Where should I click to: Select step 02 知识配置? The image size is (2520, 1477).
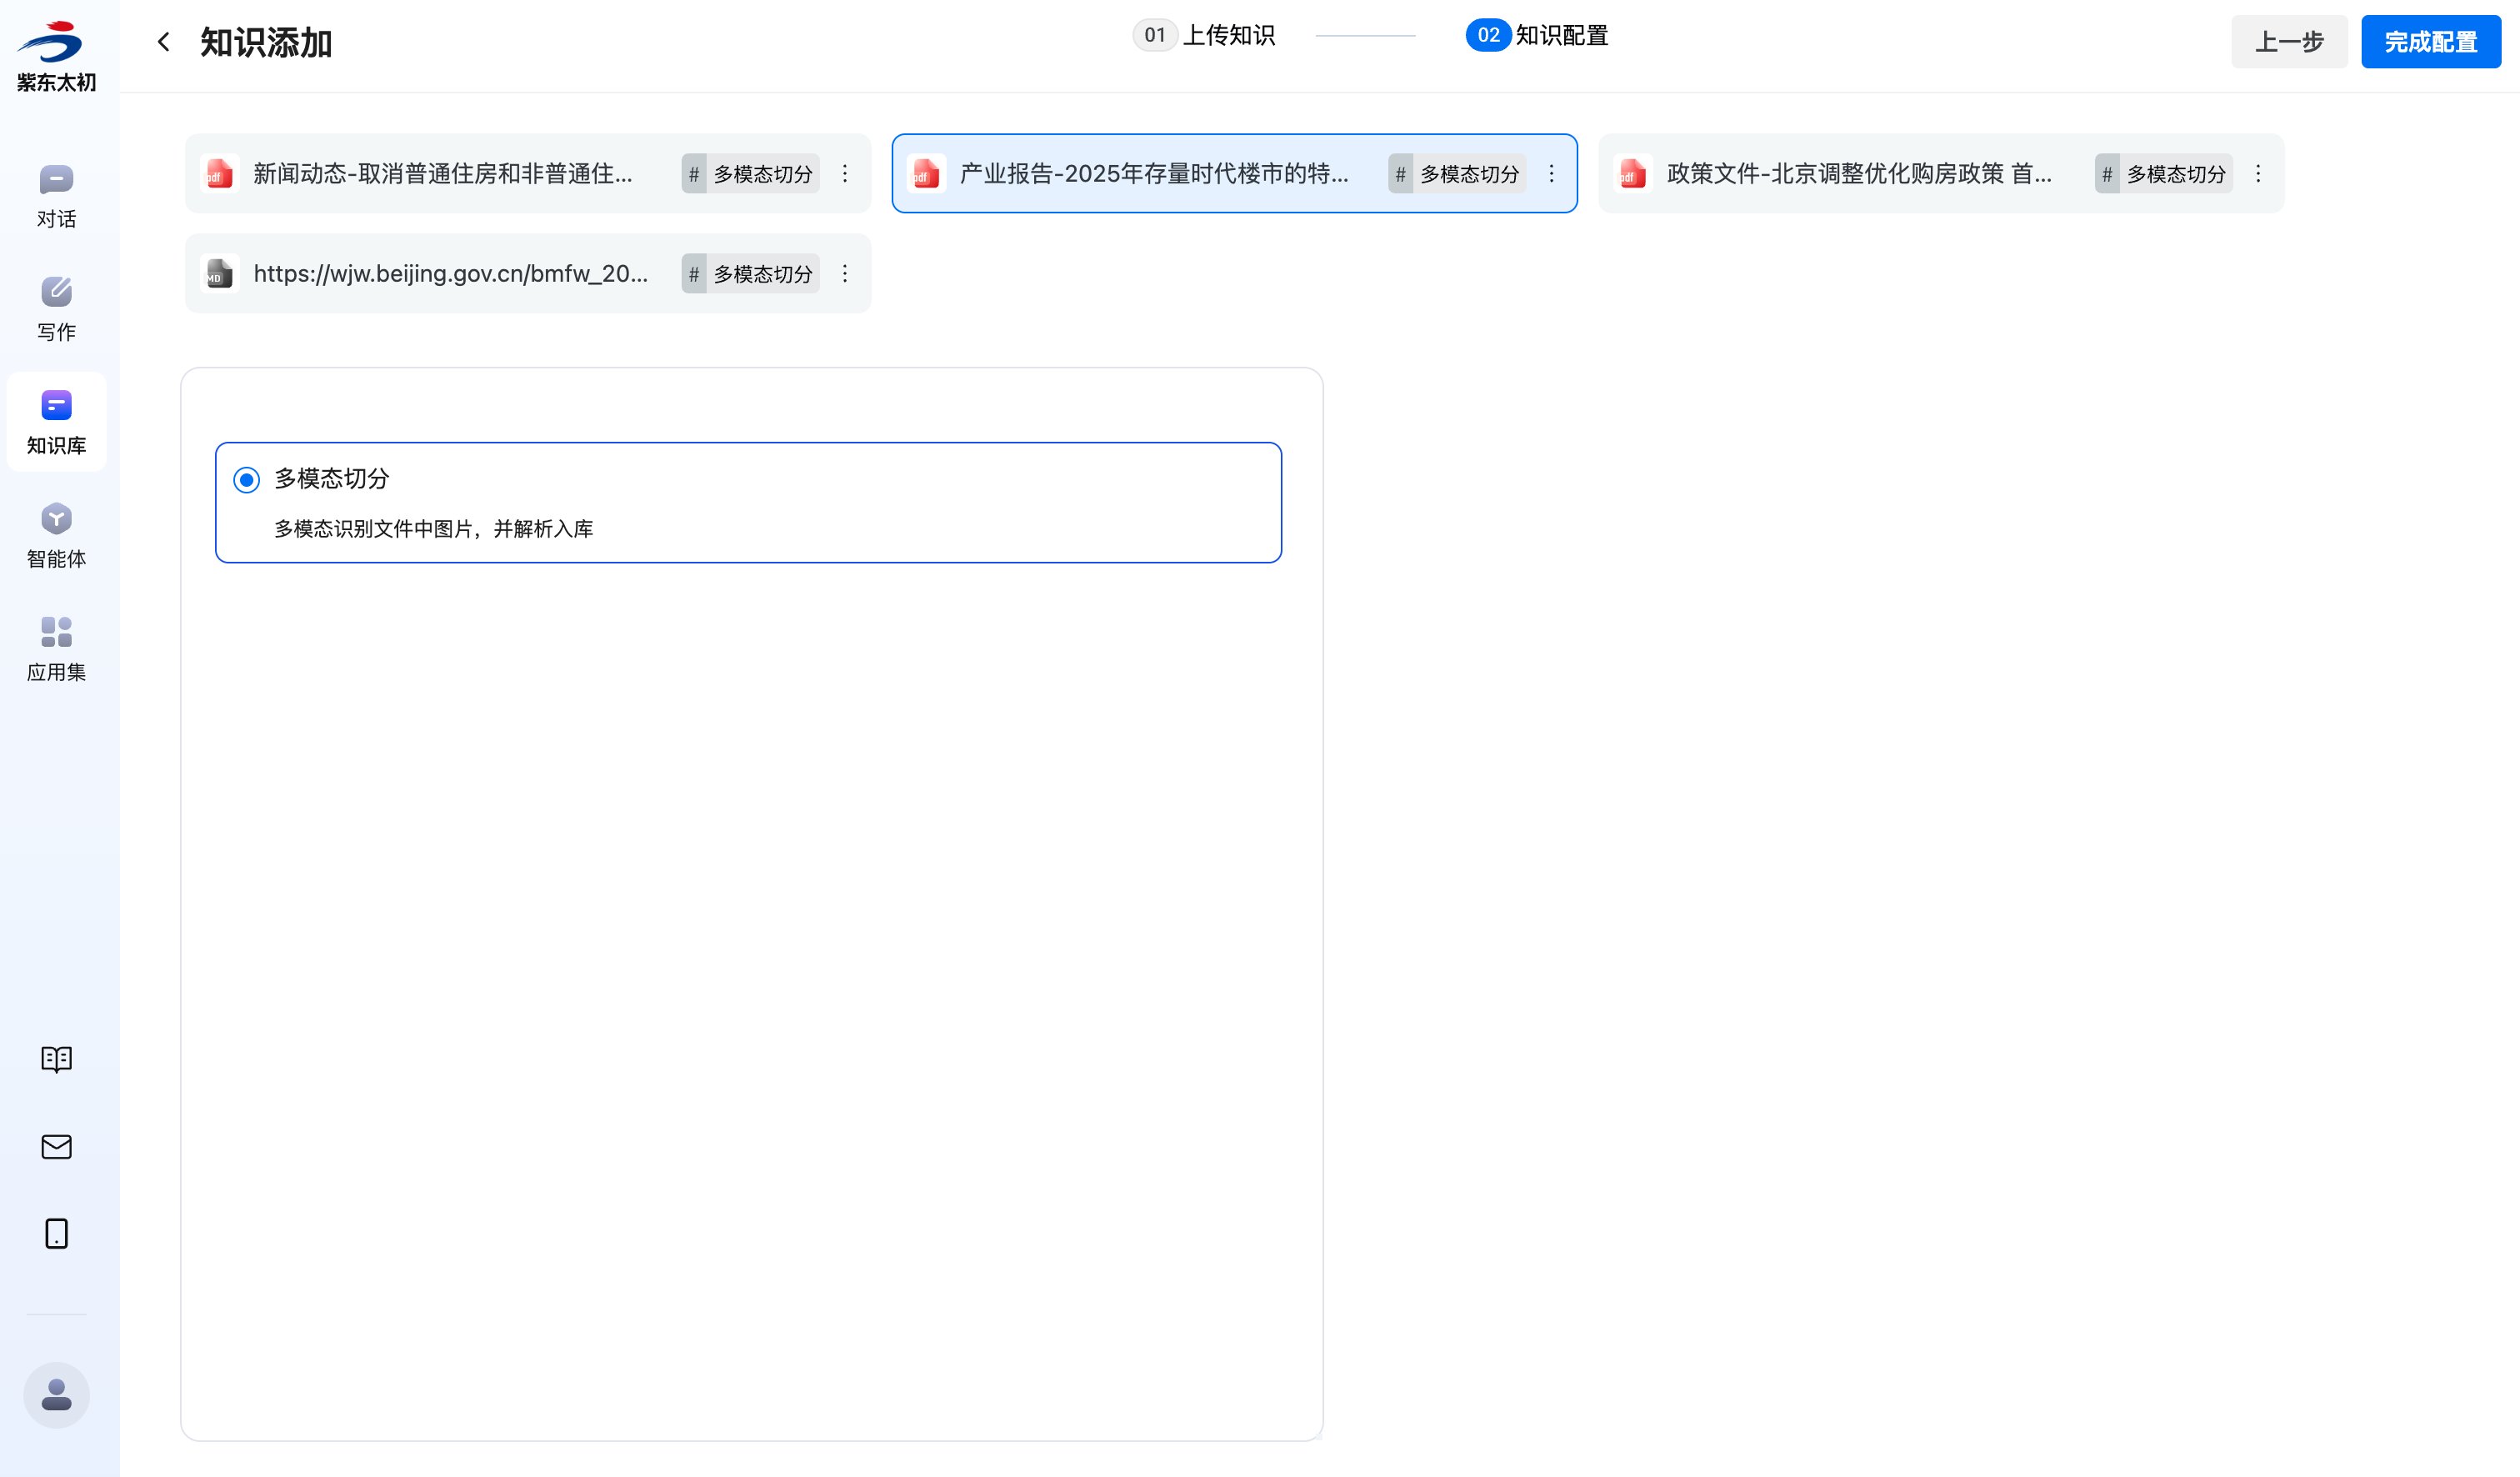point(1537,35)
